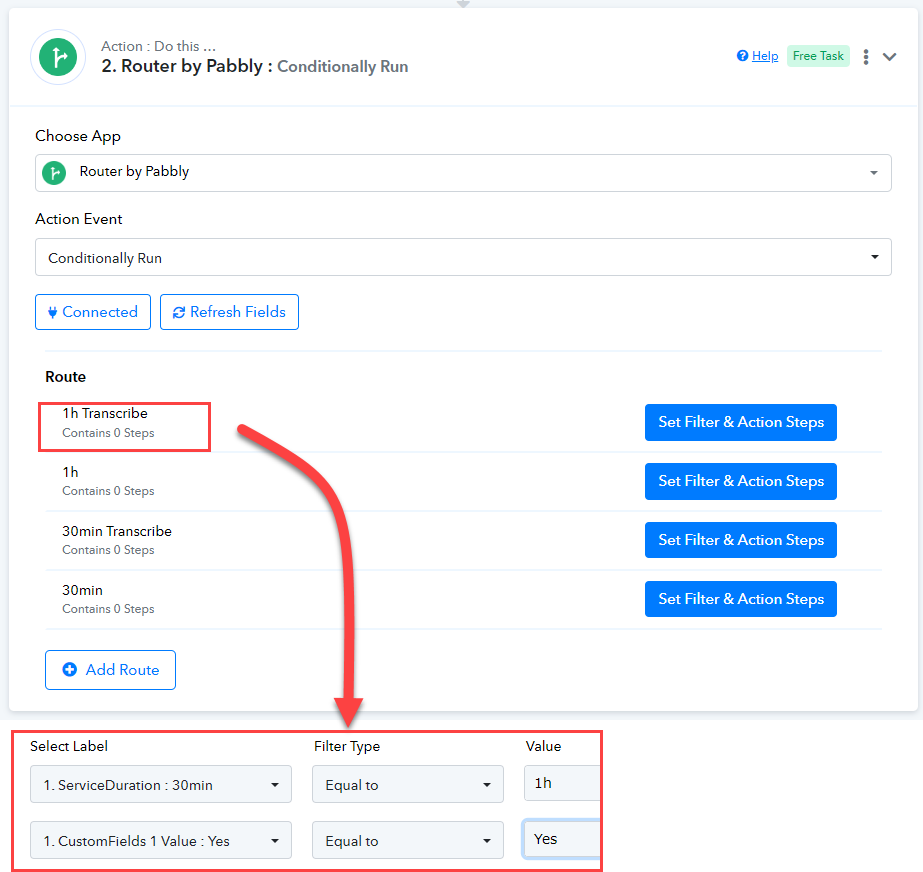923x872 pixels.
Task: Open Filter Type dropdown for CustomFields row
Action: pyautogui.click(x=407, y=840)
